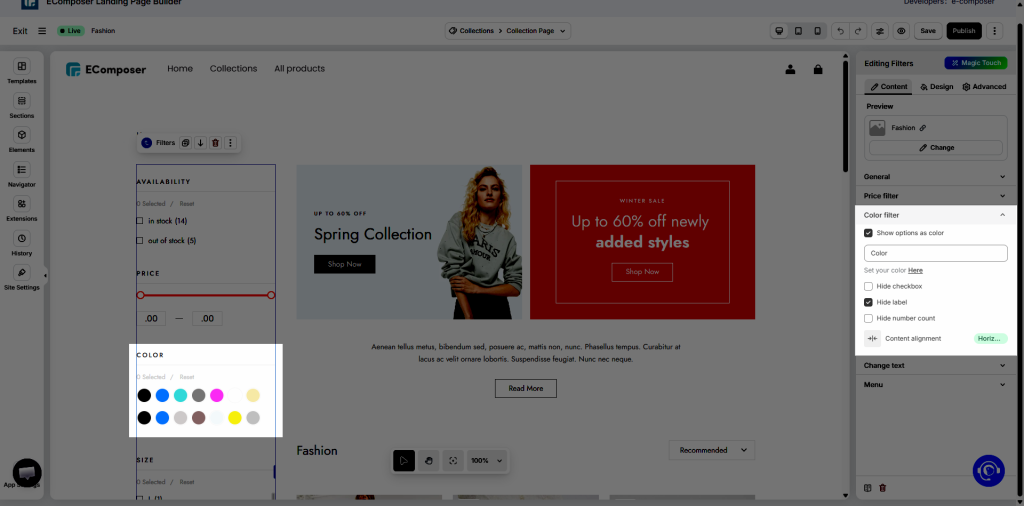Duplicate the Filters element
The width and height of the screenshot is (1024, 506).
click(x=186, y=143)
